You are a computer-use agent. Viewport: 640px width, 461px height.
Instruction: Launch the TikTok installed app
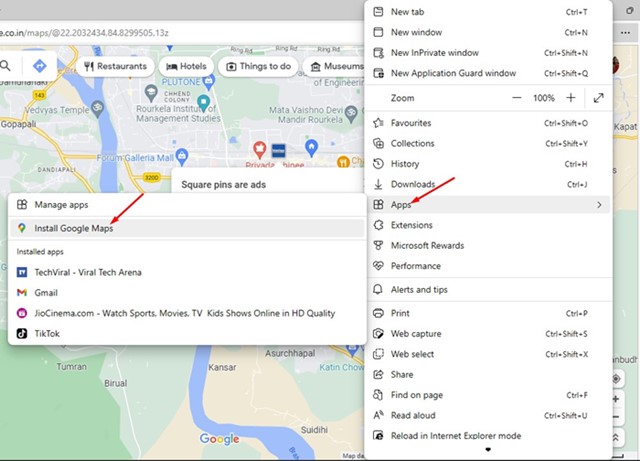[187, 334]
